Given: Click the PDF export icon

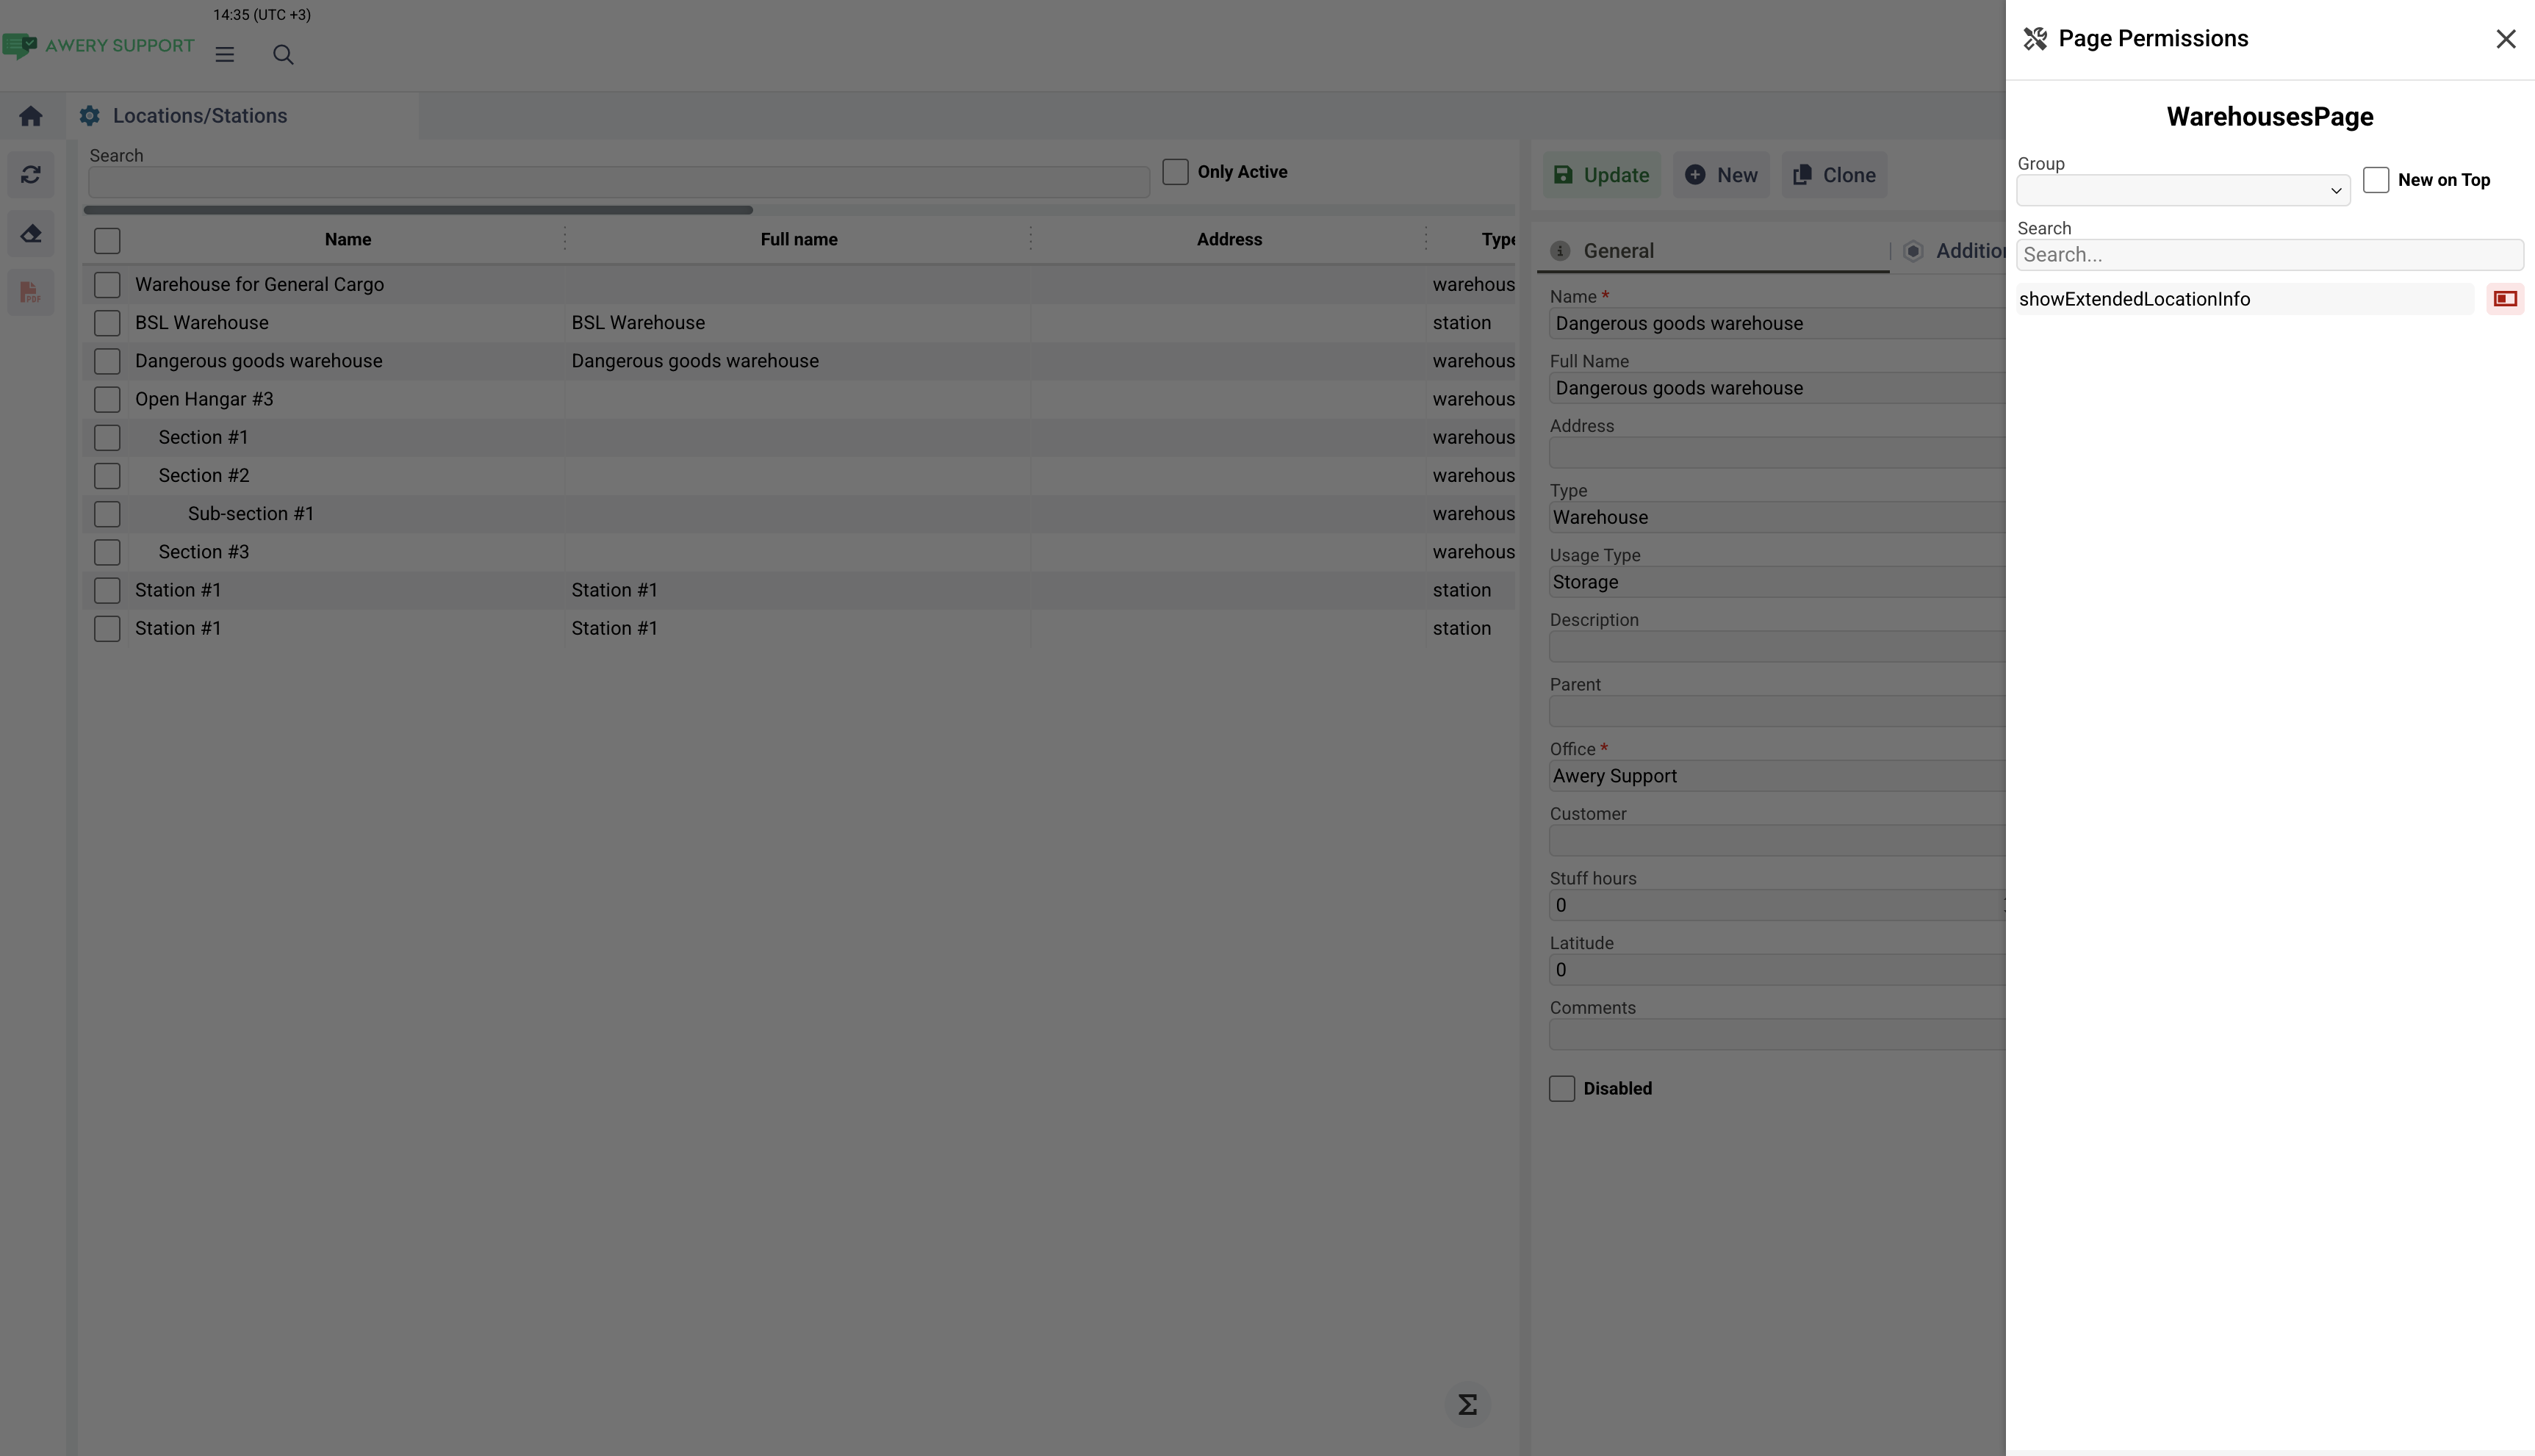Looking at the screenshot, I should tap(30, 293).
